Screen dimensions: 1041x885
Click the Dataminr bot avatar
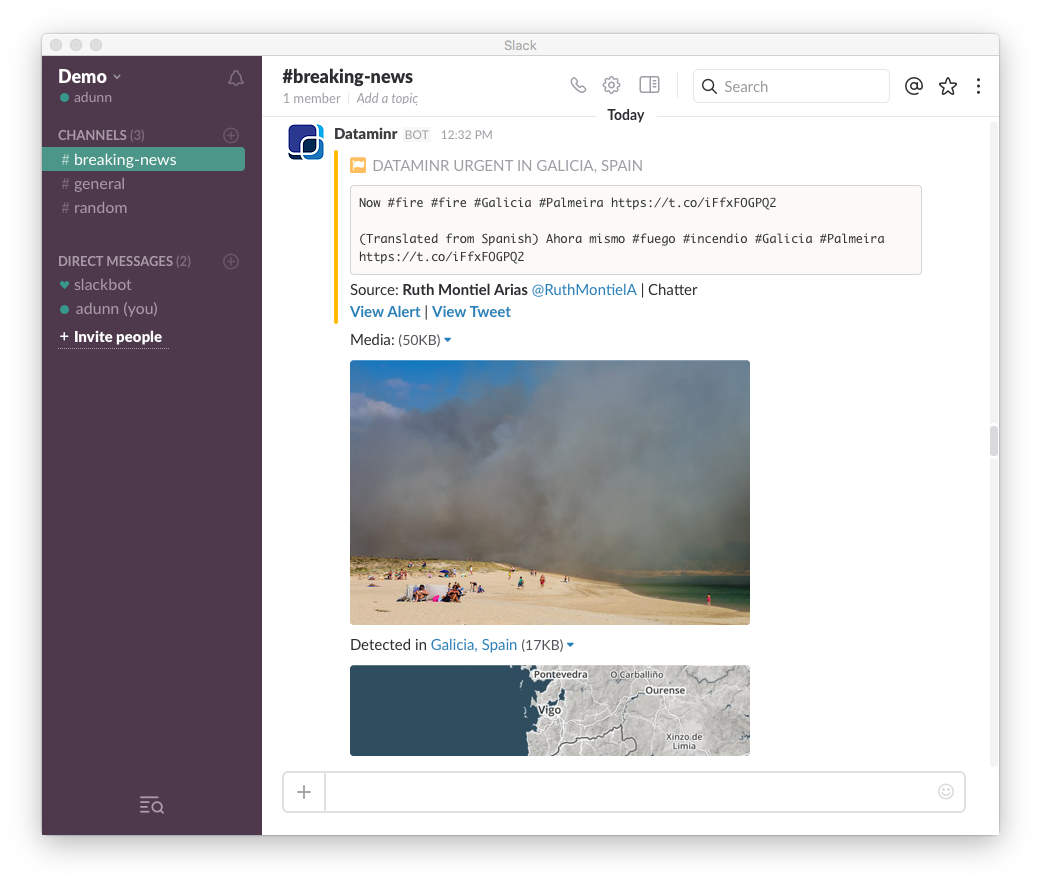(x=306, y=142)
